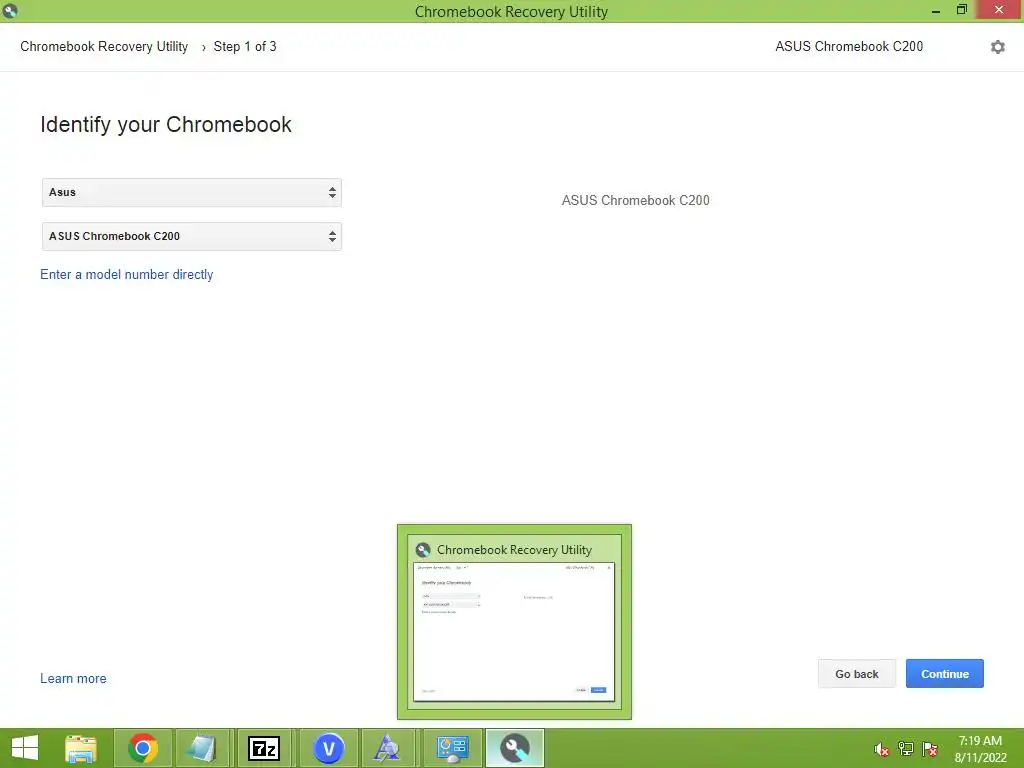Open the Asus manufacturer dropdown
1024x768 pixels.
pyautogui.click(x=191, y=193)
